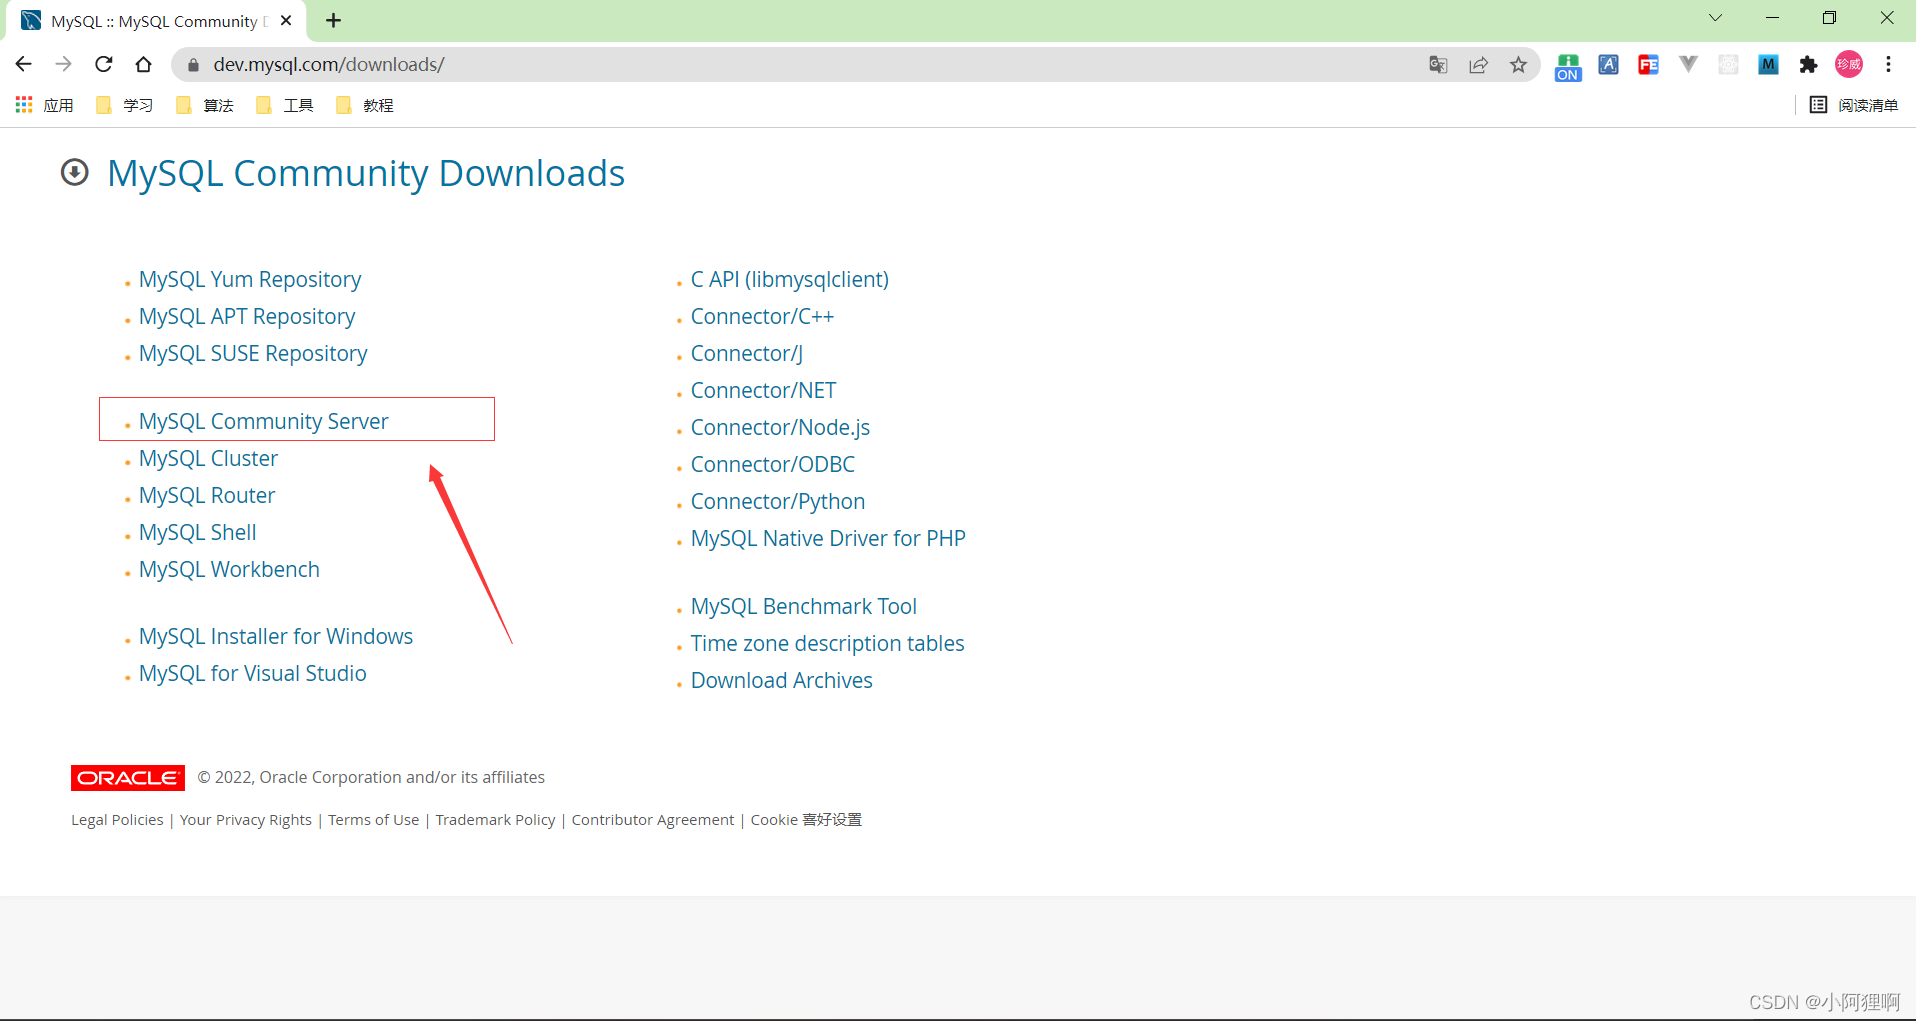Image resolution: width=1916 pixels, height=1021 pixels.
Task: Select the MySQL Community Downloads tab
Action: click(x=158, y=21)
